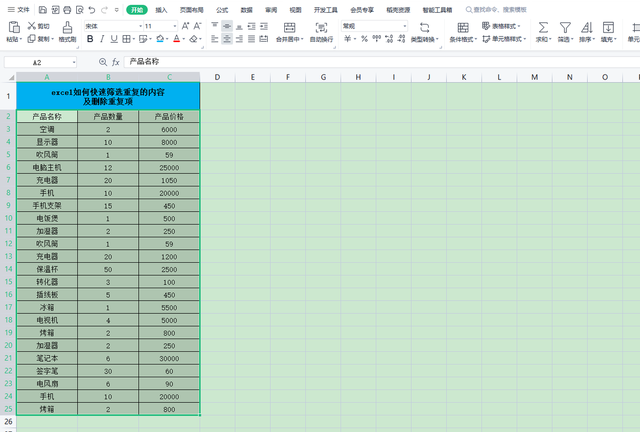Screen dimensions: 640x432
Task: Toggle middle vertical alignment
Action: tap(227, 26)
